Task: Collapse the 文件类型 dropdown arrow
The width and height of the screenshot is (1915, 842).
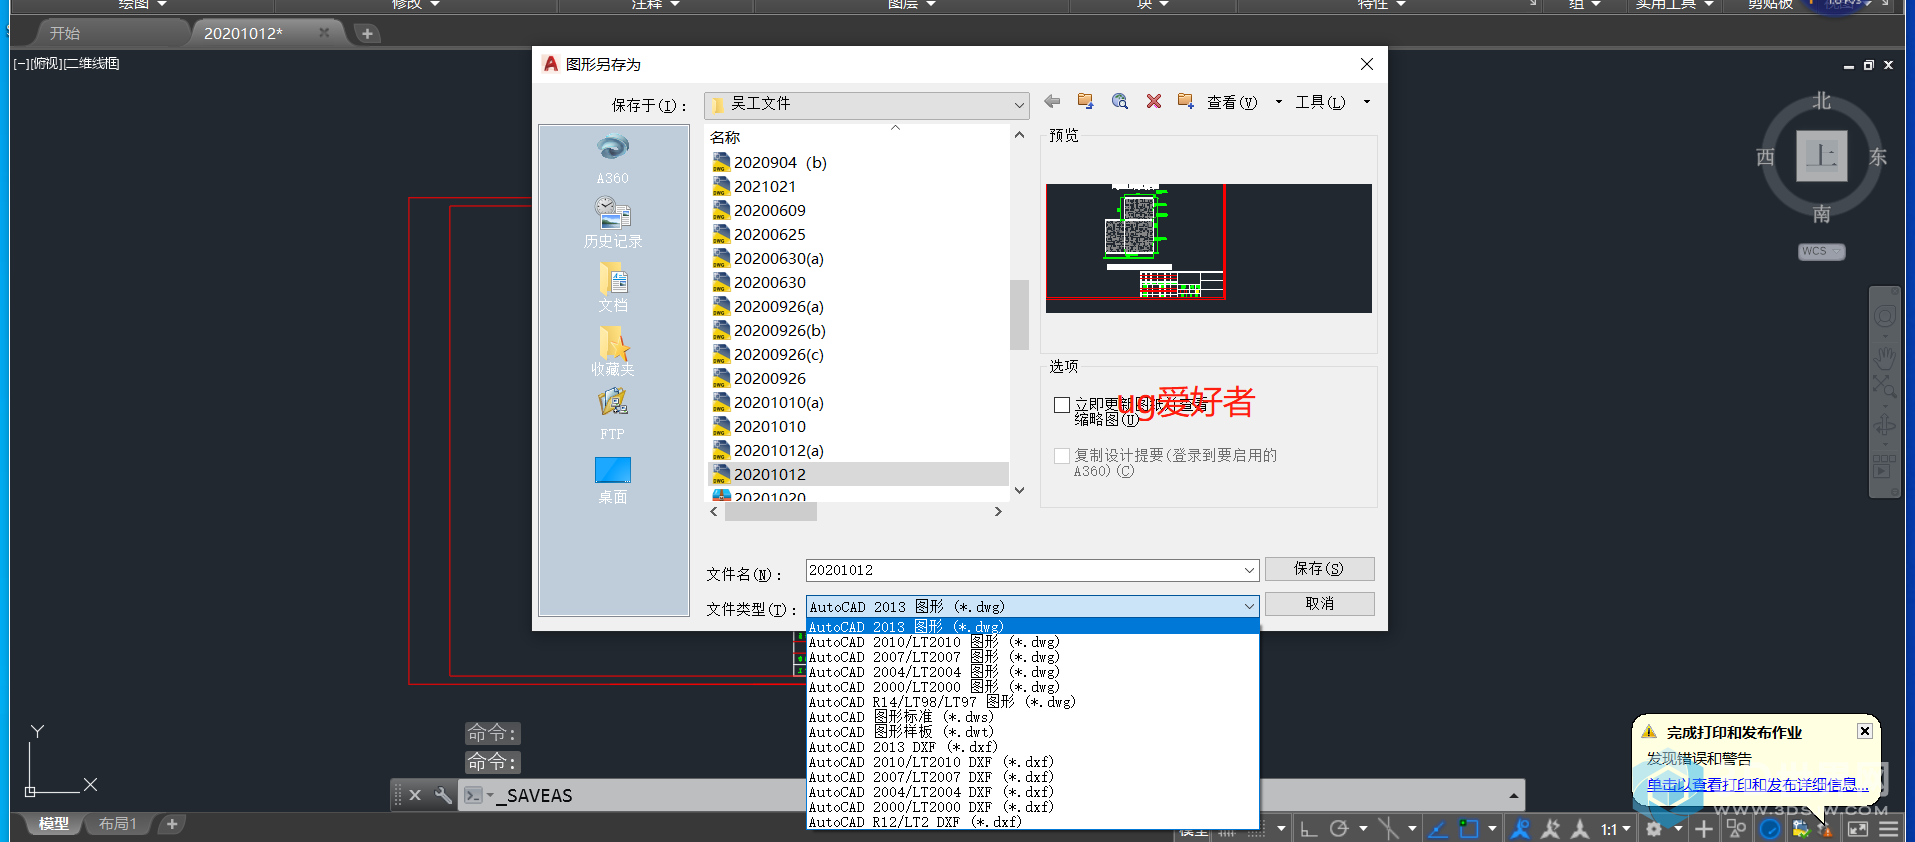Action: [1249, 606]
